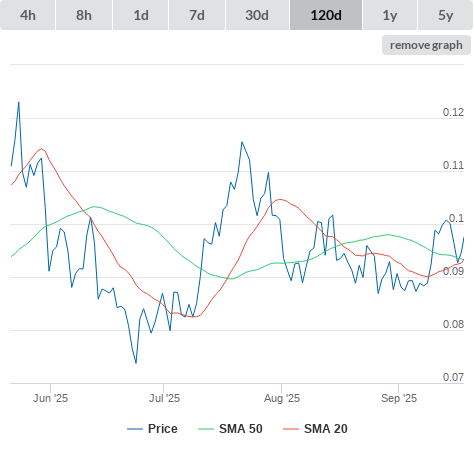Click the active 120d tab
The width and height of the screenshot is (474, 455).
[326, 15]
